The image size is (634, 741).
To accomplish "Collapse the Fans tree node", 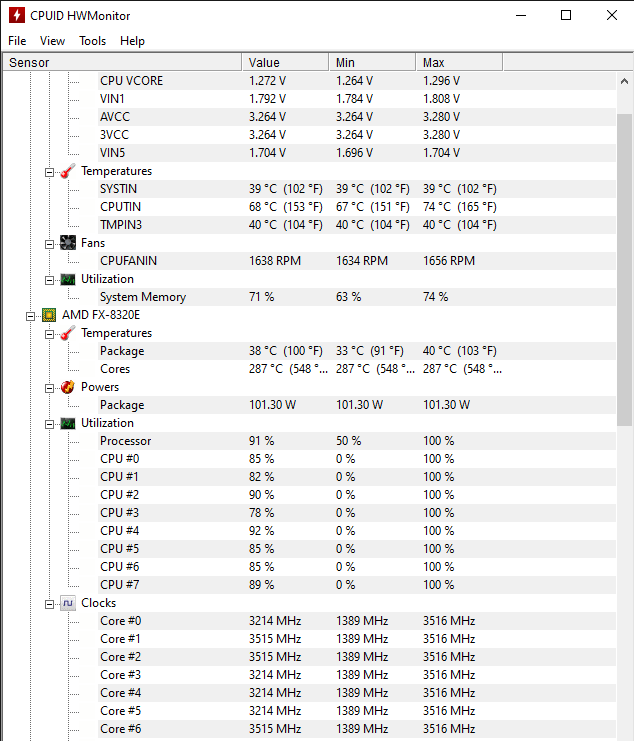I will tap(49, 244).
